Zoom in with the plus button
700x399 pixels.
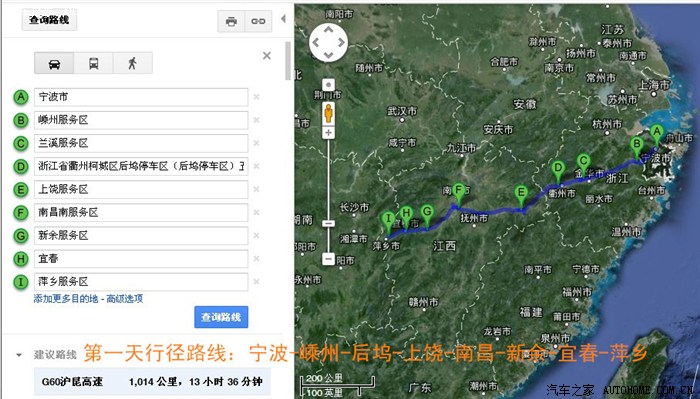coord(329,133)
